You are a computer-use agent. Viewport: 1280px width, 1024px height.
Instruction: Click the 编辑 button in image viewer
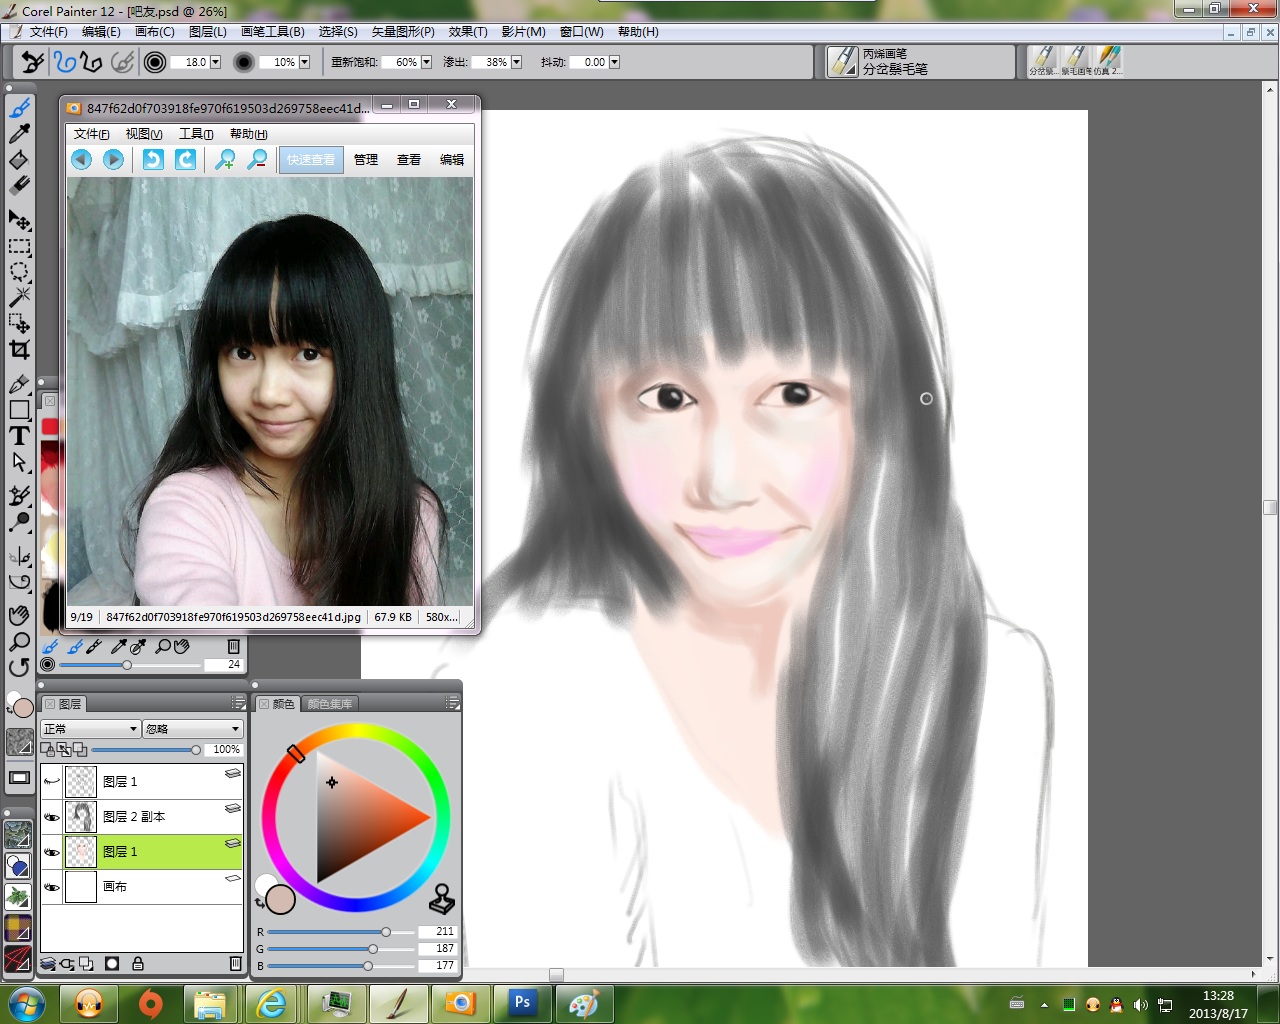[452, 160]
